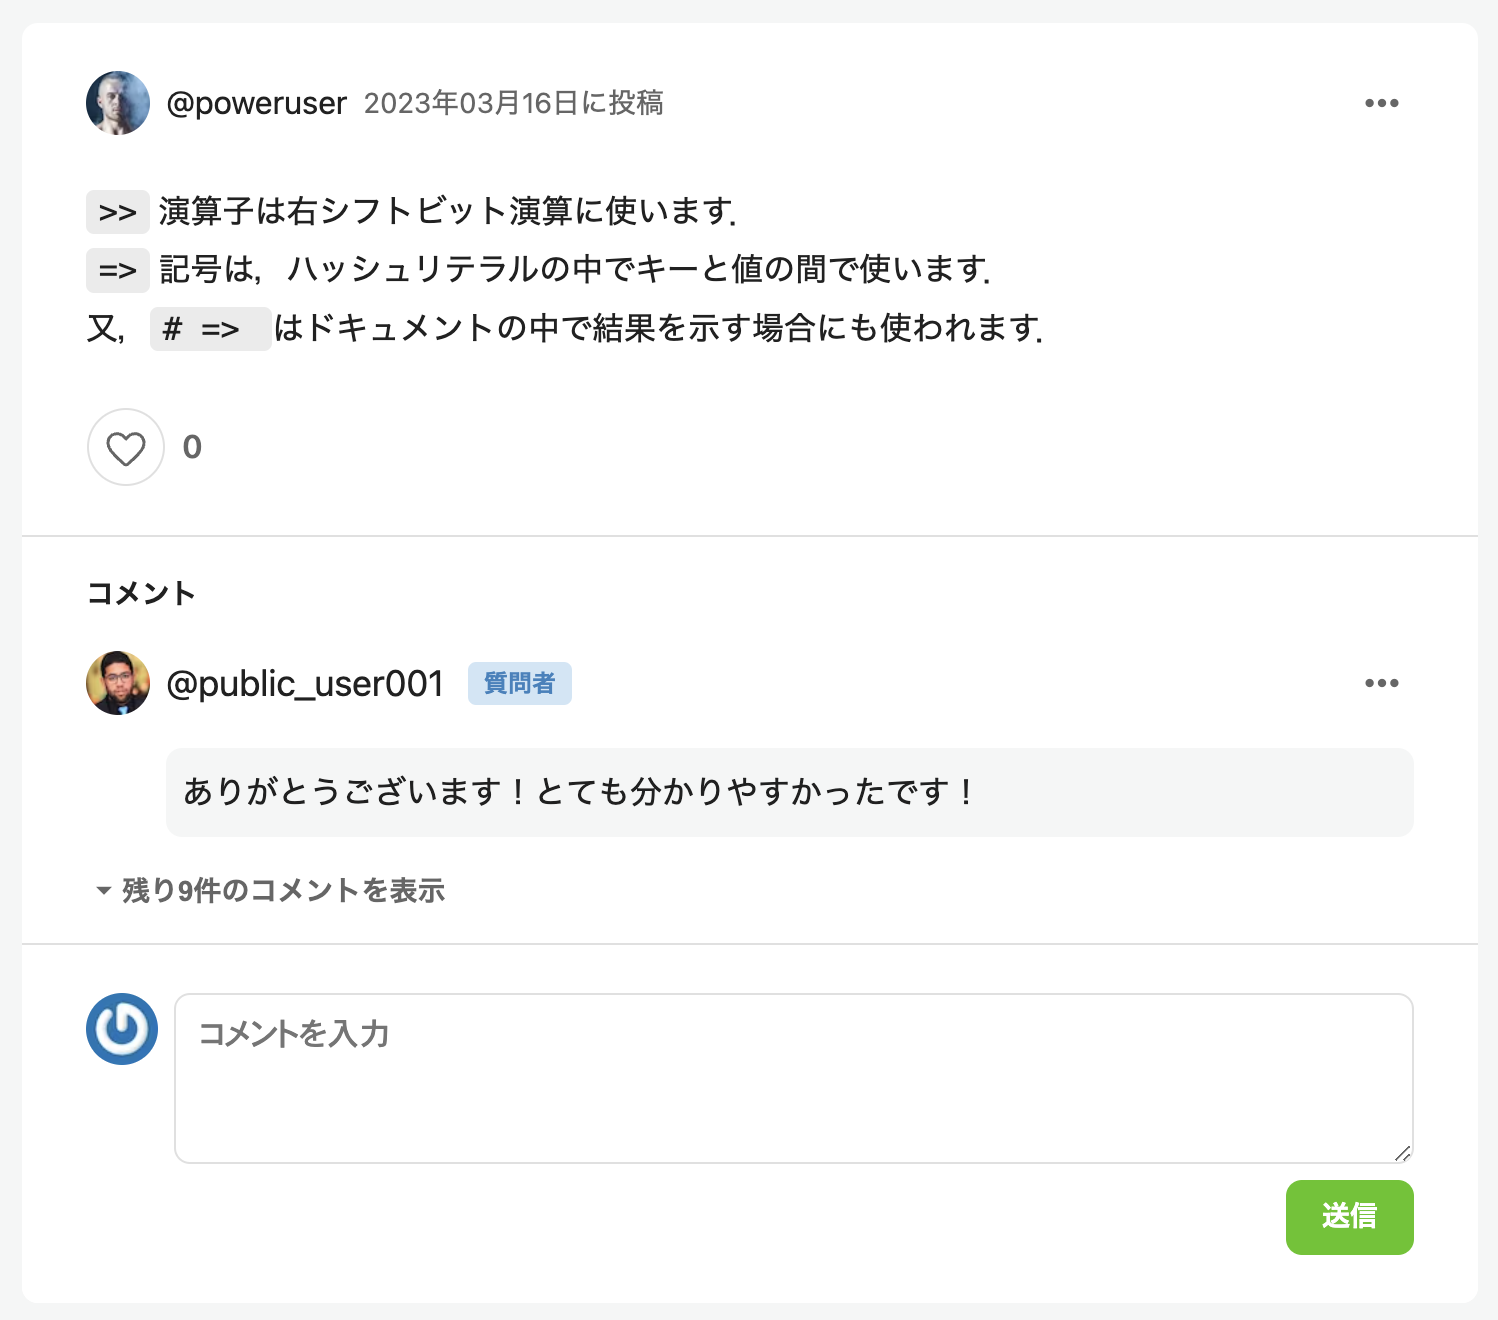Open @poweruser's profile avatar
The height and width of the screenshot is (1320, 1498).
pos(117,102)
